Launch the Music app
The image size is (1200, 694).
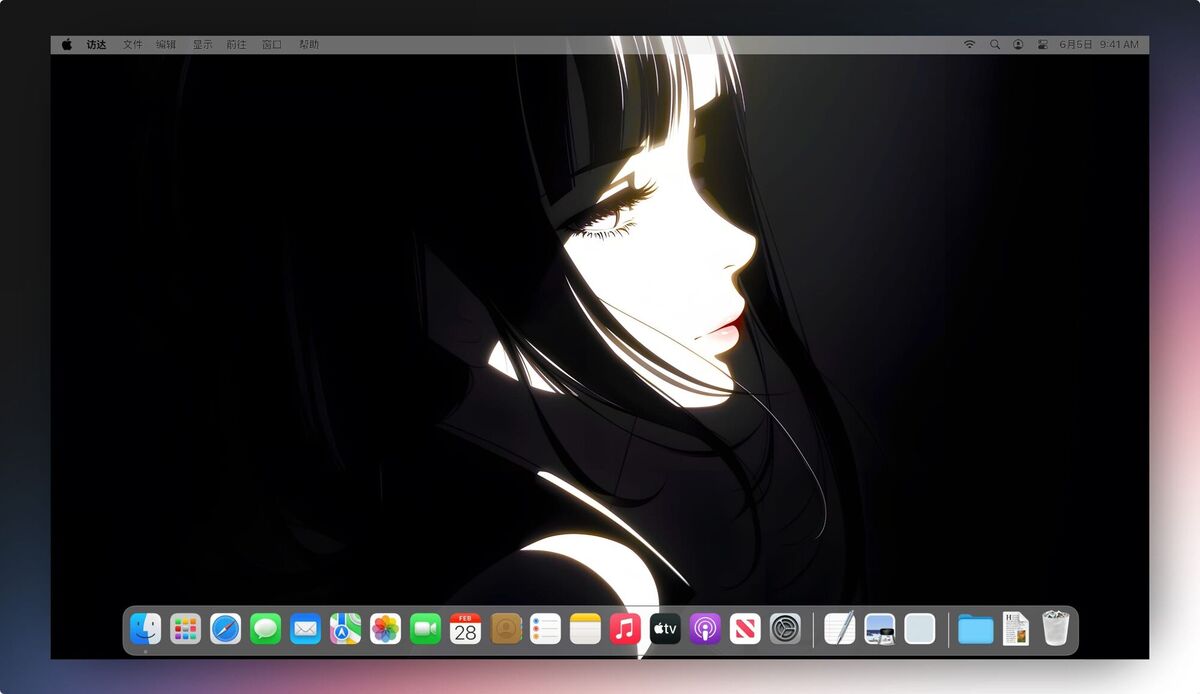tap(625, 629)
